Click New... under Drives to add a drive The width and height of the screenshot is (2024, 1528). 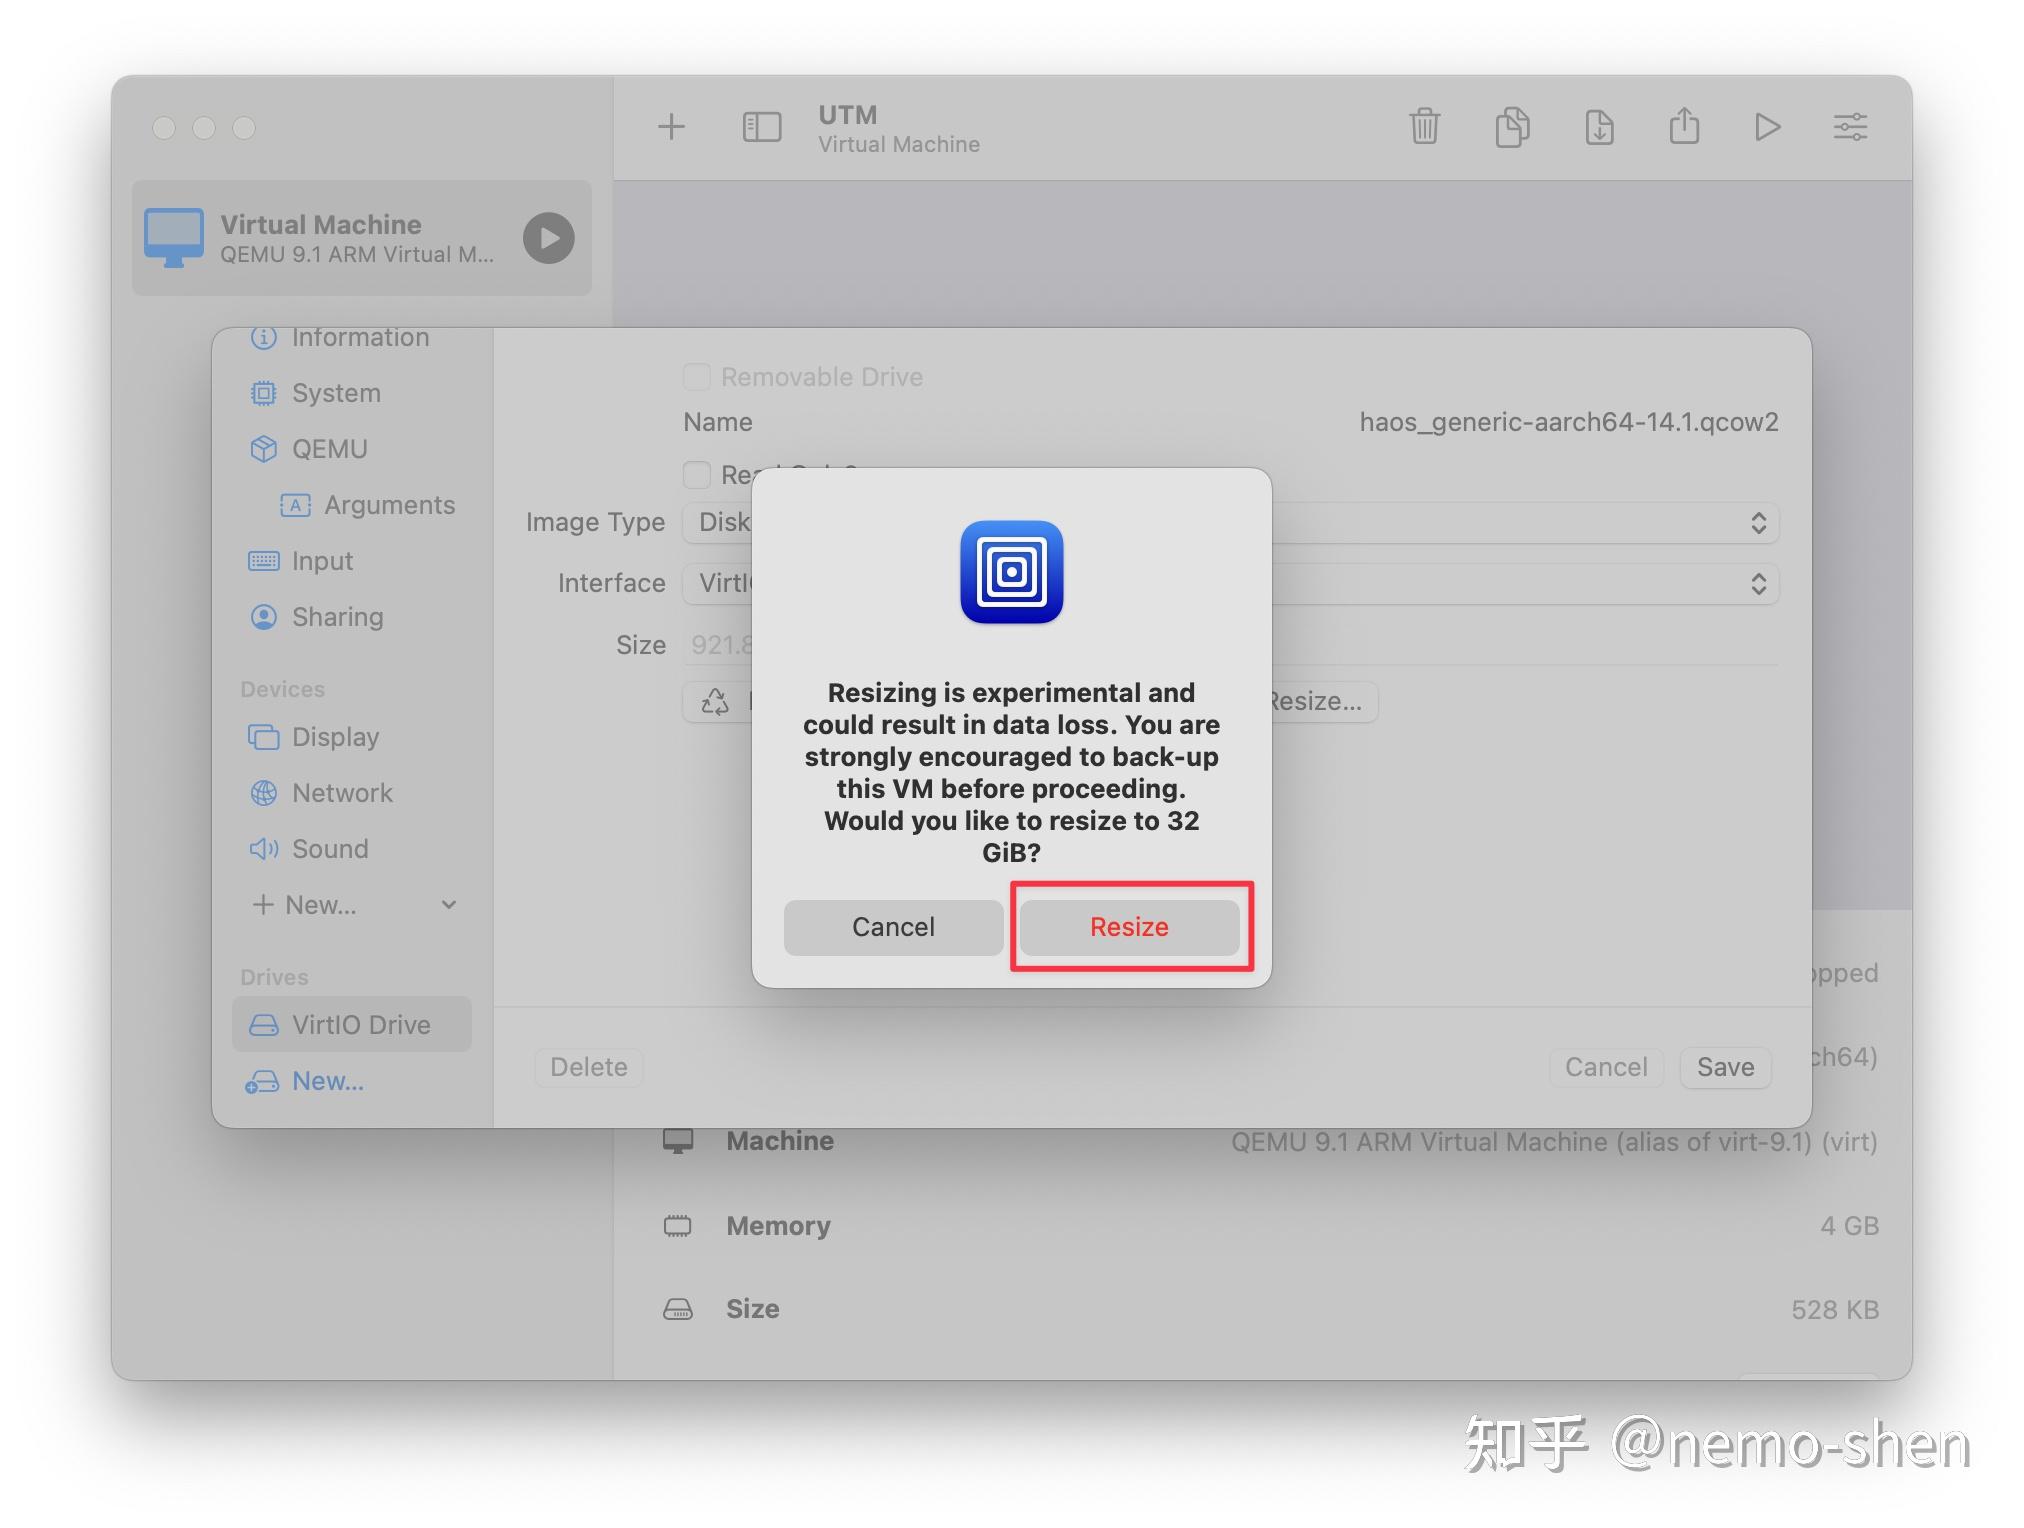click(x=327, y=1081)
